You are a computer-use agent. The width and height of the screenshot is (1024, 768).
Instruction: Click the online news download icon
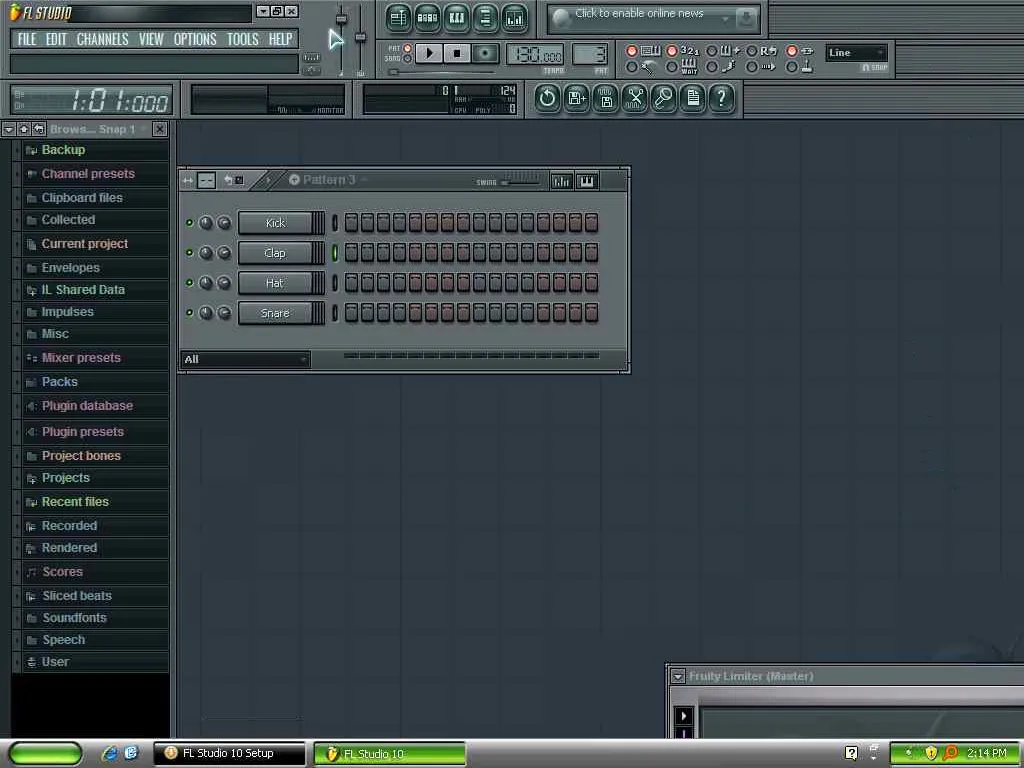[x=746, y=19]
